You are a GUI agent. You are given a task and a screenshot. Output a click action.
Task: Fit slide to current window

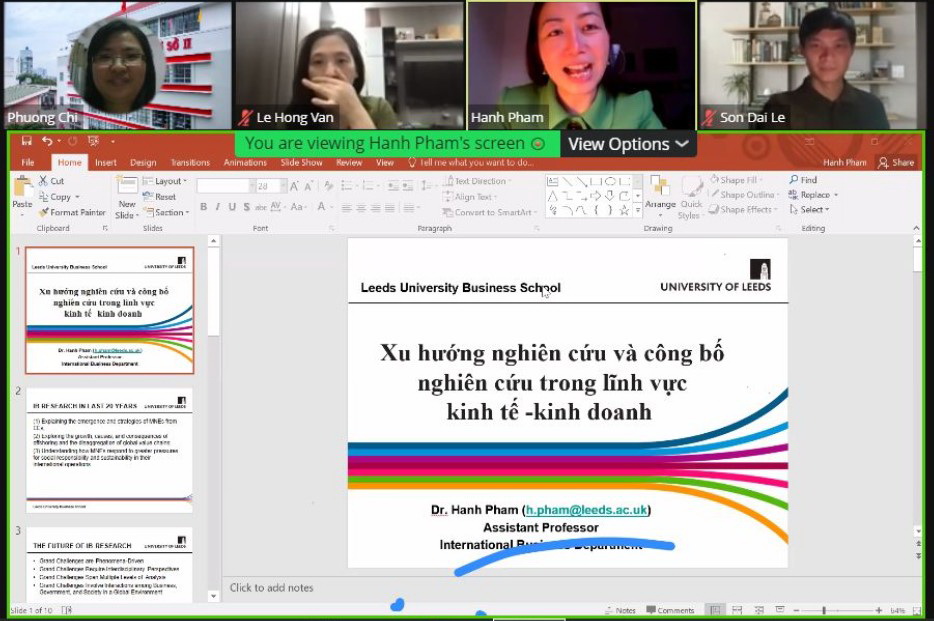tap(916, 611)
